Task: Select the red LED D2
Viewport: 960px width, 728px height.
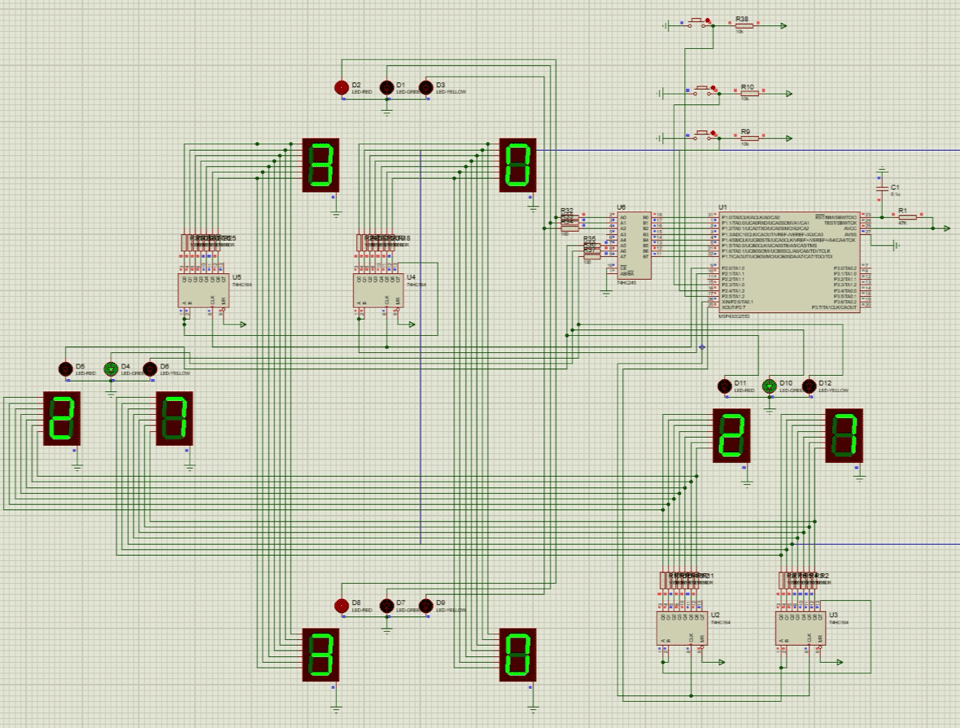Action: [x=342, y=85]
